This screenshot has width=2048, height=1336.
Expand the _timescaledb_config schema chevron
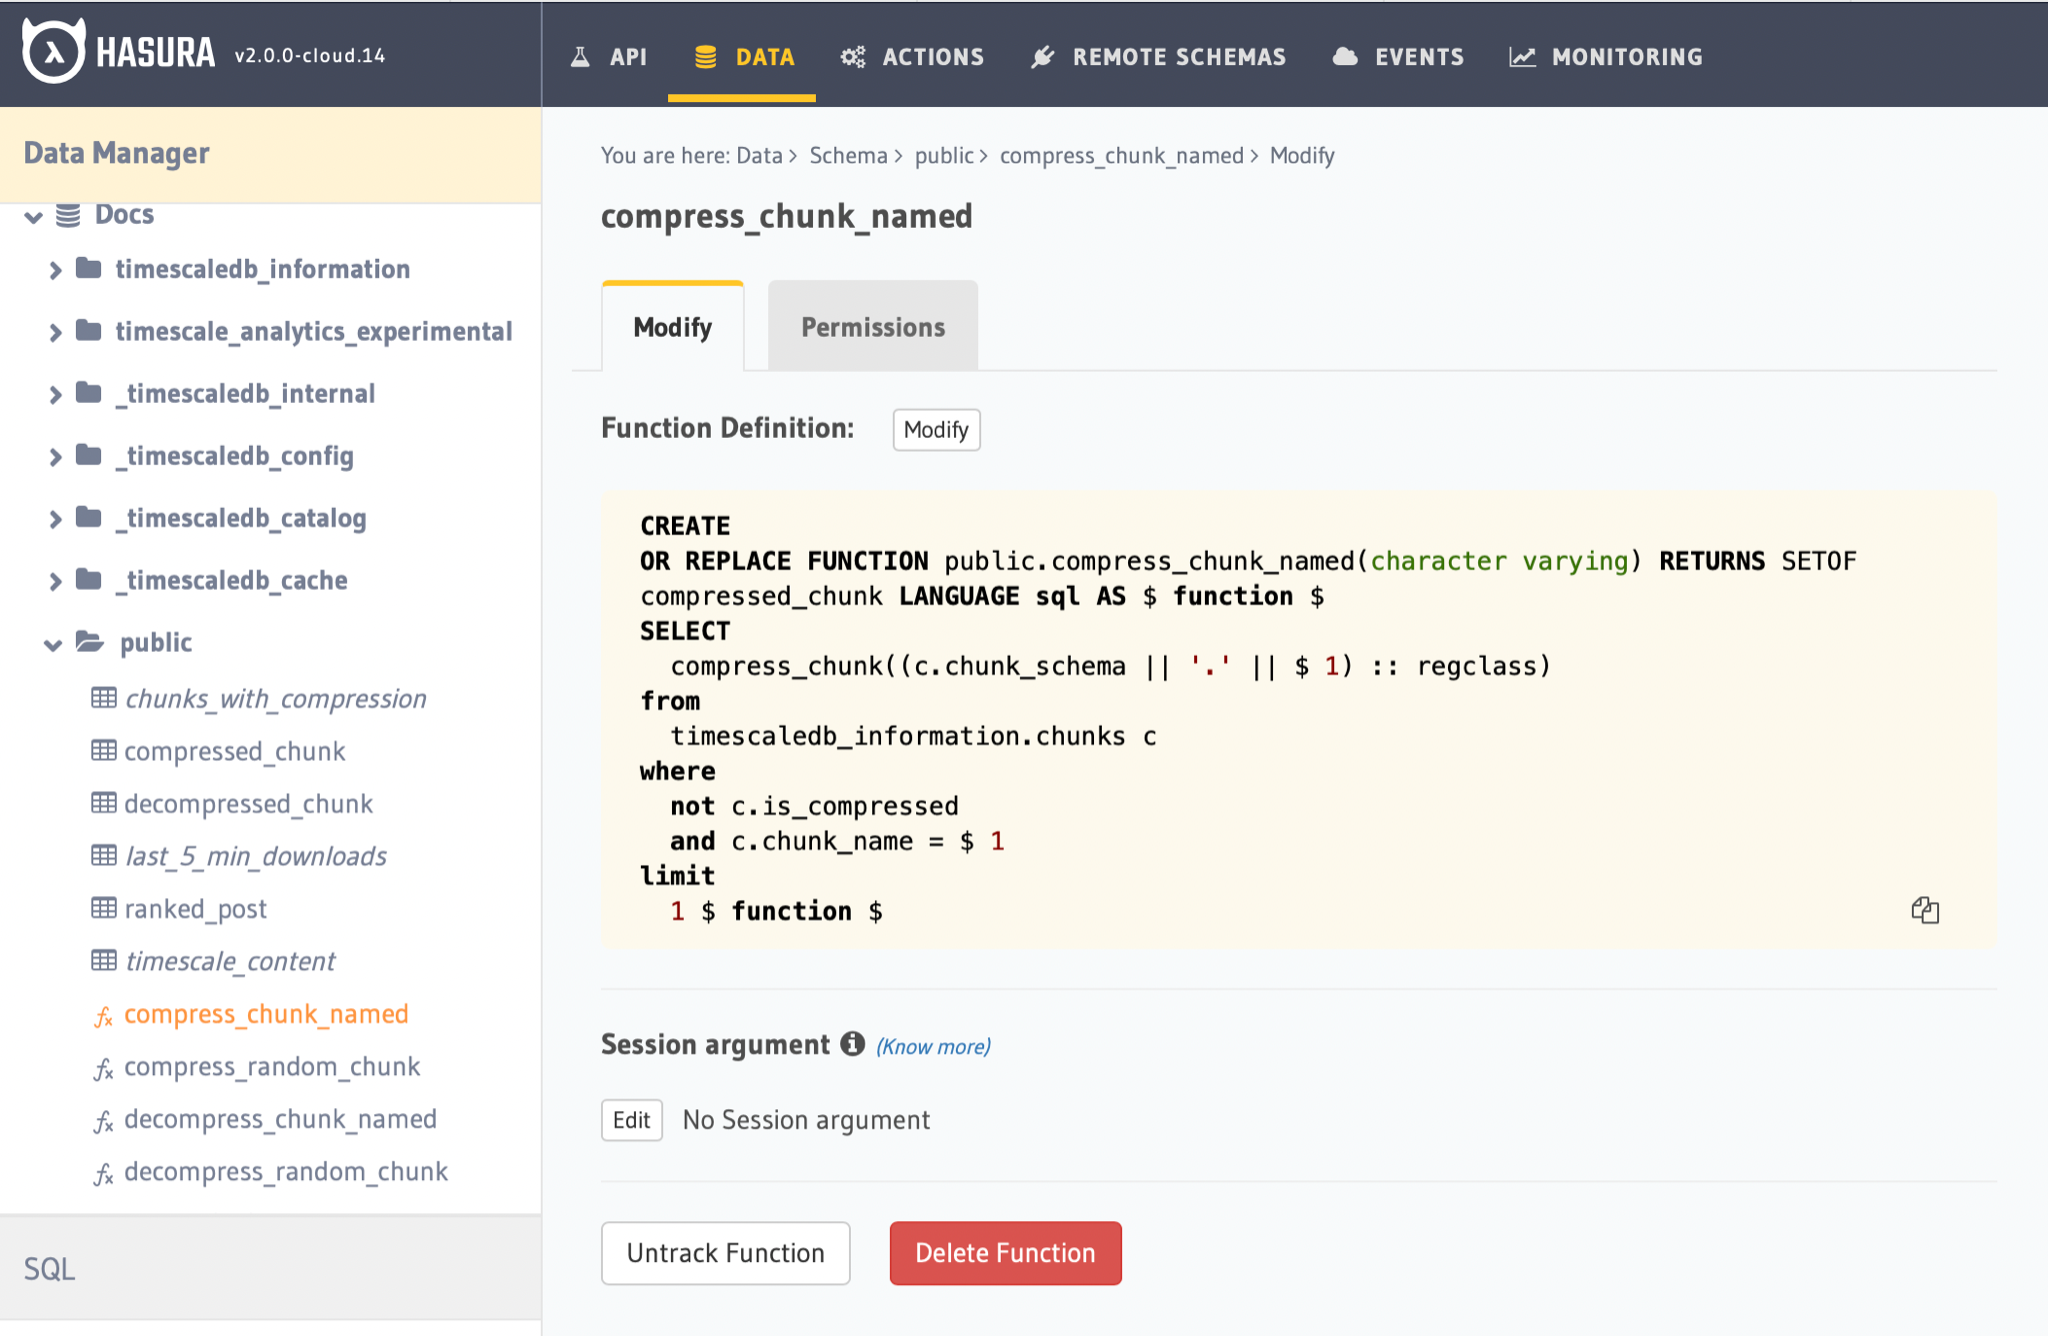pos(56,457)
